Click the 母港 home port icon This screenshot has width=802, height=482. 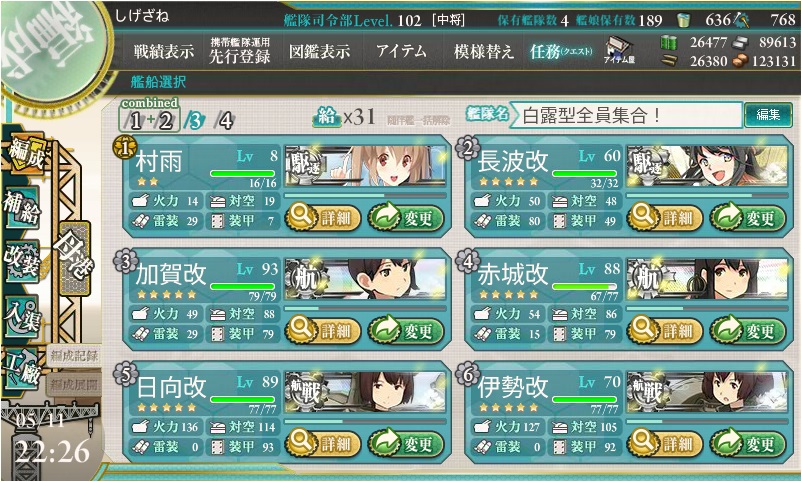point(74,257)
